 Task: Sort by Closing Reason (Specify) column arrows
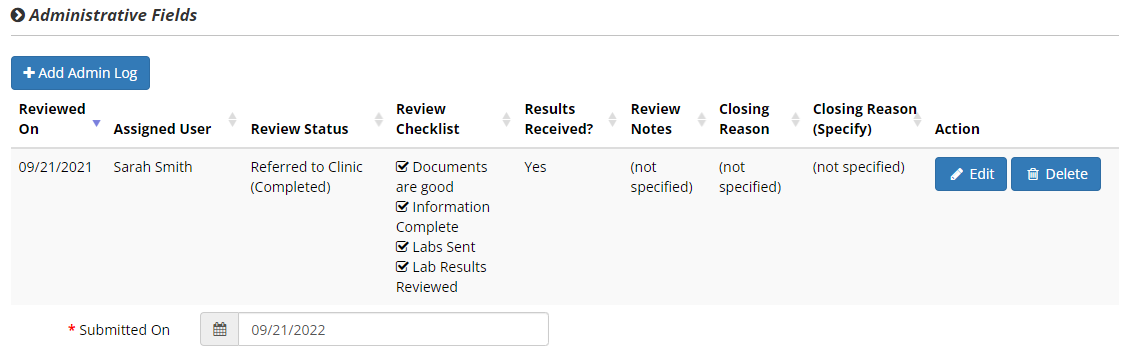(917, 119)
